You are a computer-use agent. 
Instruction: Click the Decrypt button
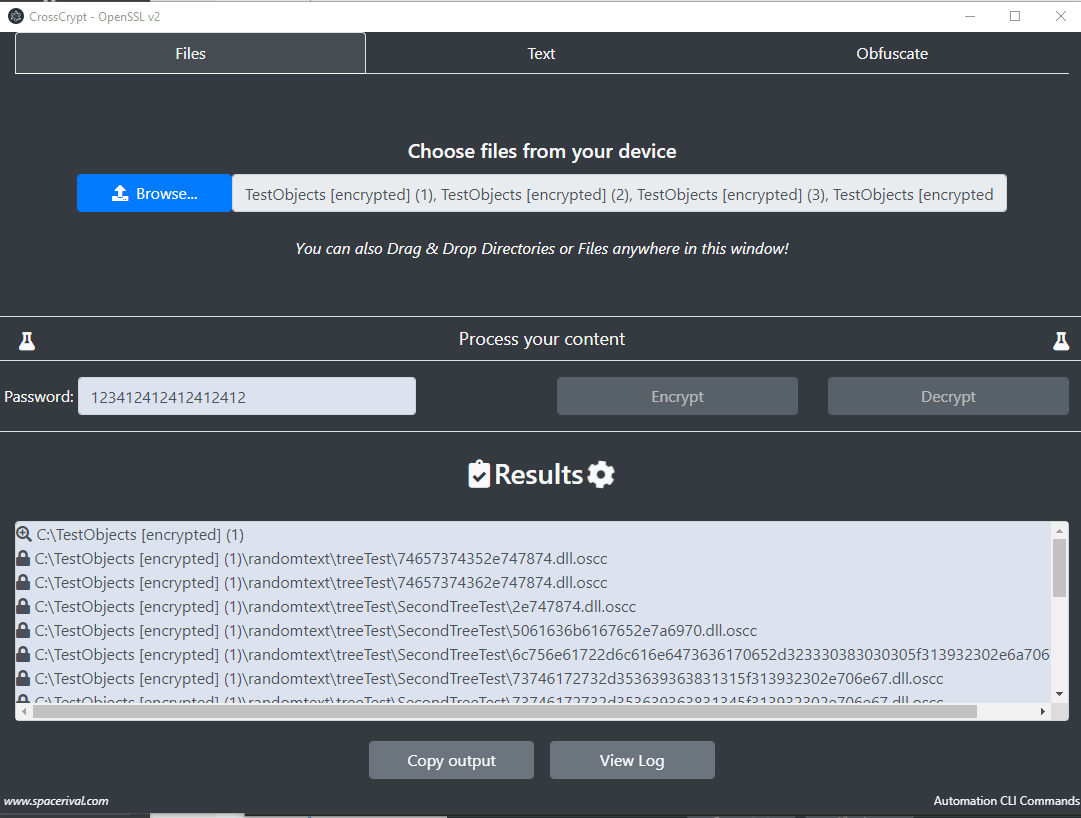(x=948, y=396)
